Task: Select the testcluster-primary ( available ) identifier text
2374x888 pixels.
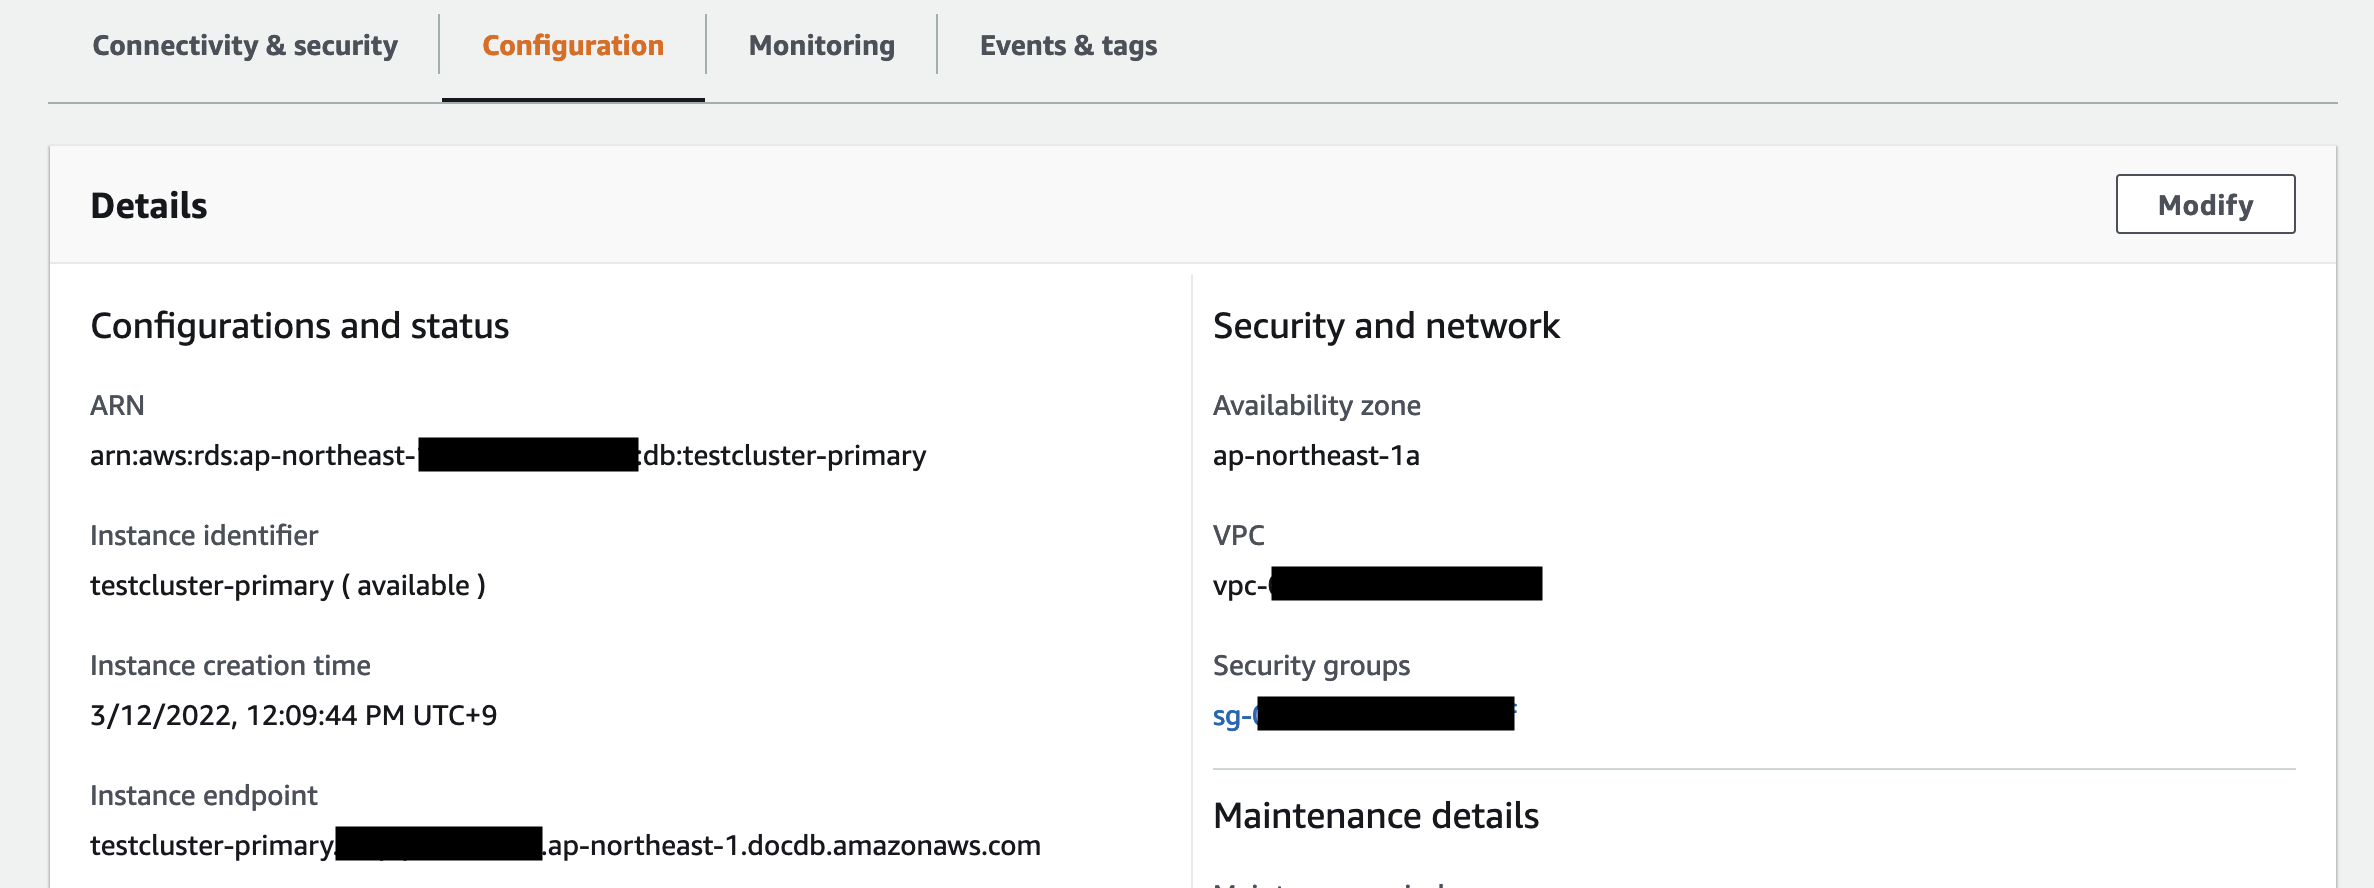Action: tap(287, 586)
